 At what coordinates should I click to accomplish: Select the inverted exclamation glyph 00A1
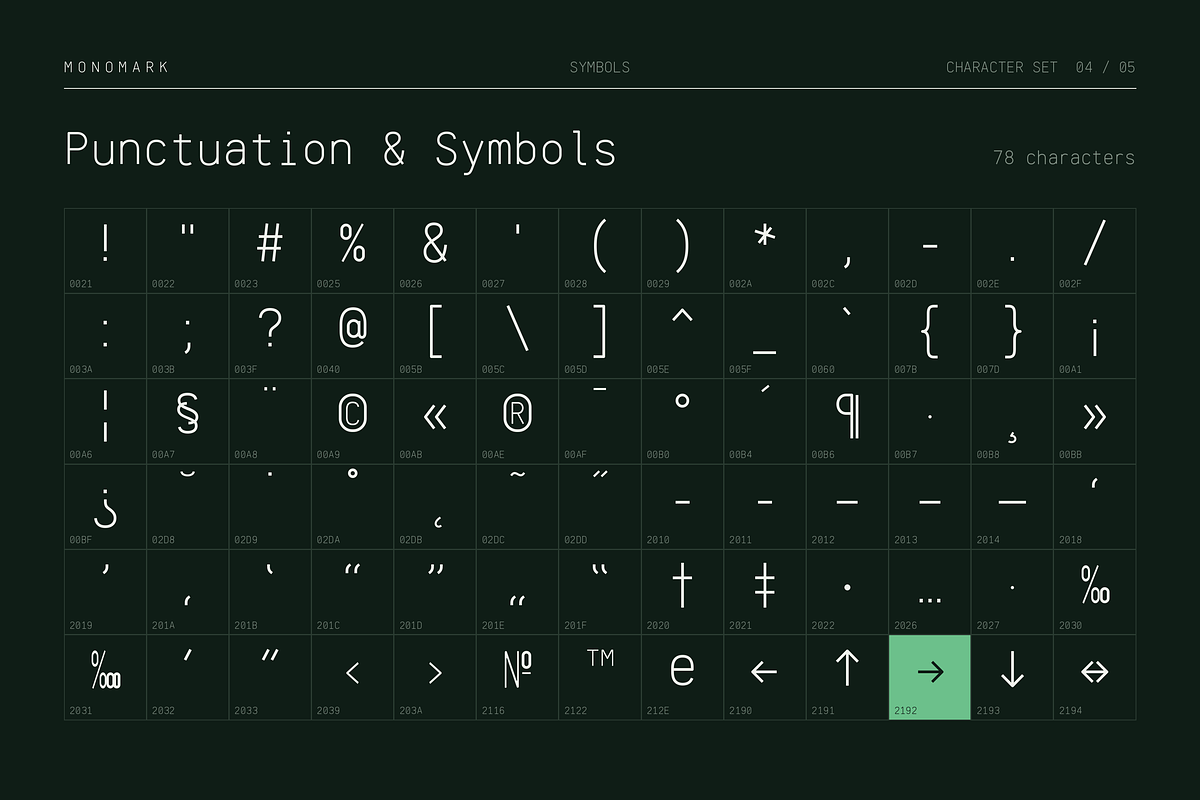click(x=1094, y=336)
